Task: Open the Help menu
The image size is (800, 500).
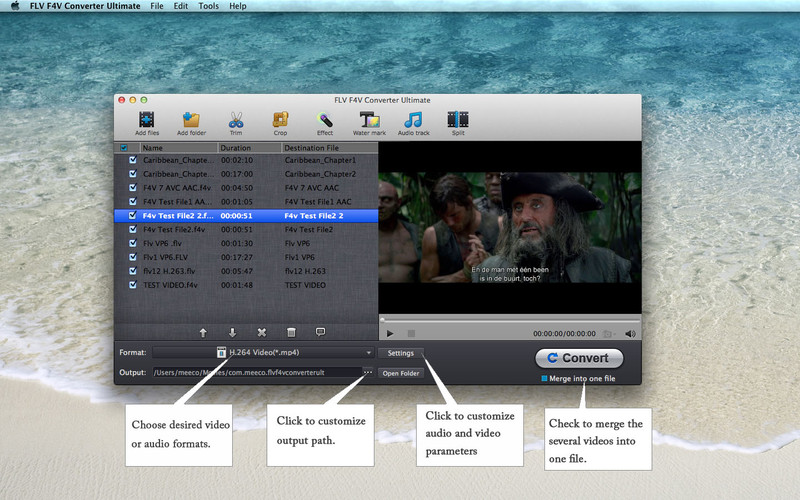Action: 238,6
